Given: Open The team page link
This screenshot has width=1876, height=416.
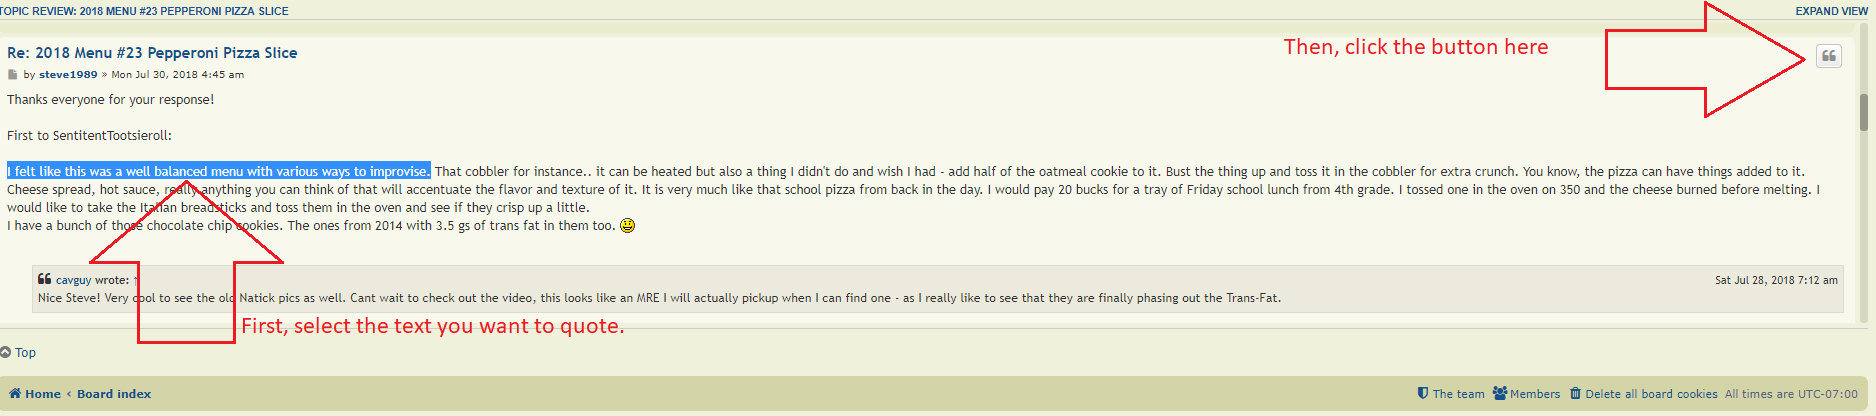Looking at the screenshot, I should pyautogui.click(x=1451, y=394).
